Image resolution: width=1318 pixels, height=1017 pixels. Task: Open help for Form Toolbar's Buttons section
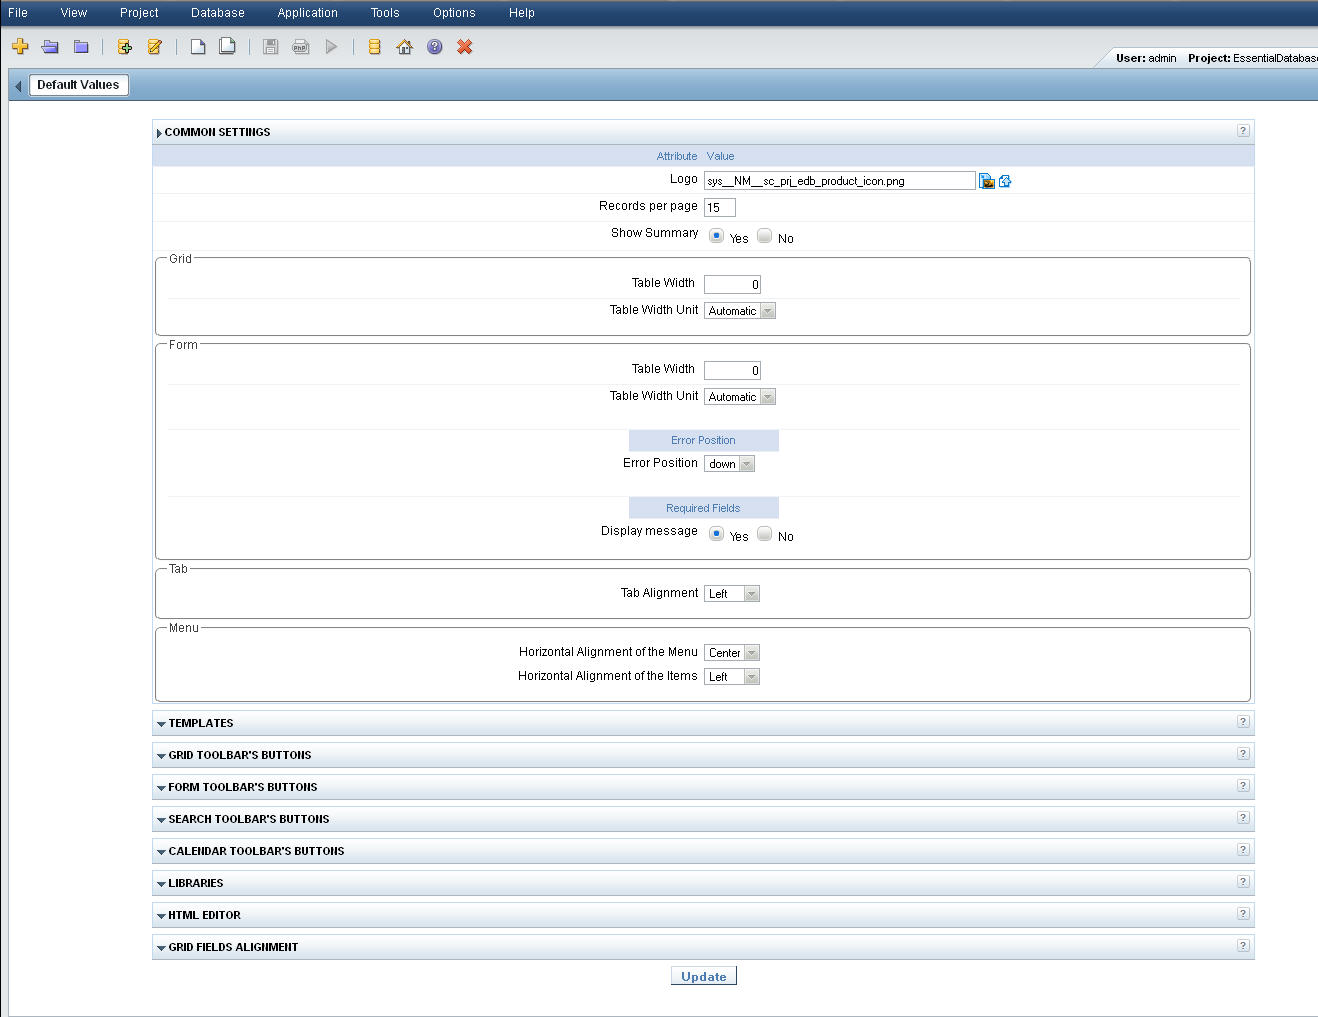(1243, 786)
